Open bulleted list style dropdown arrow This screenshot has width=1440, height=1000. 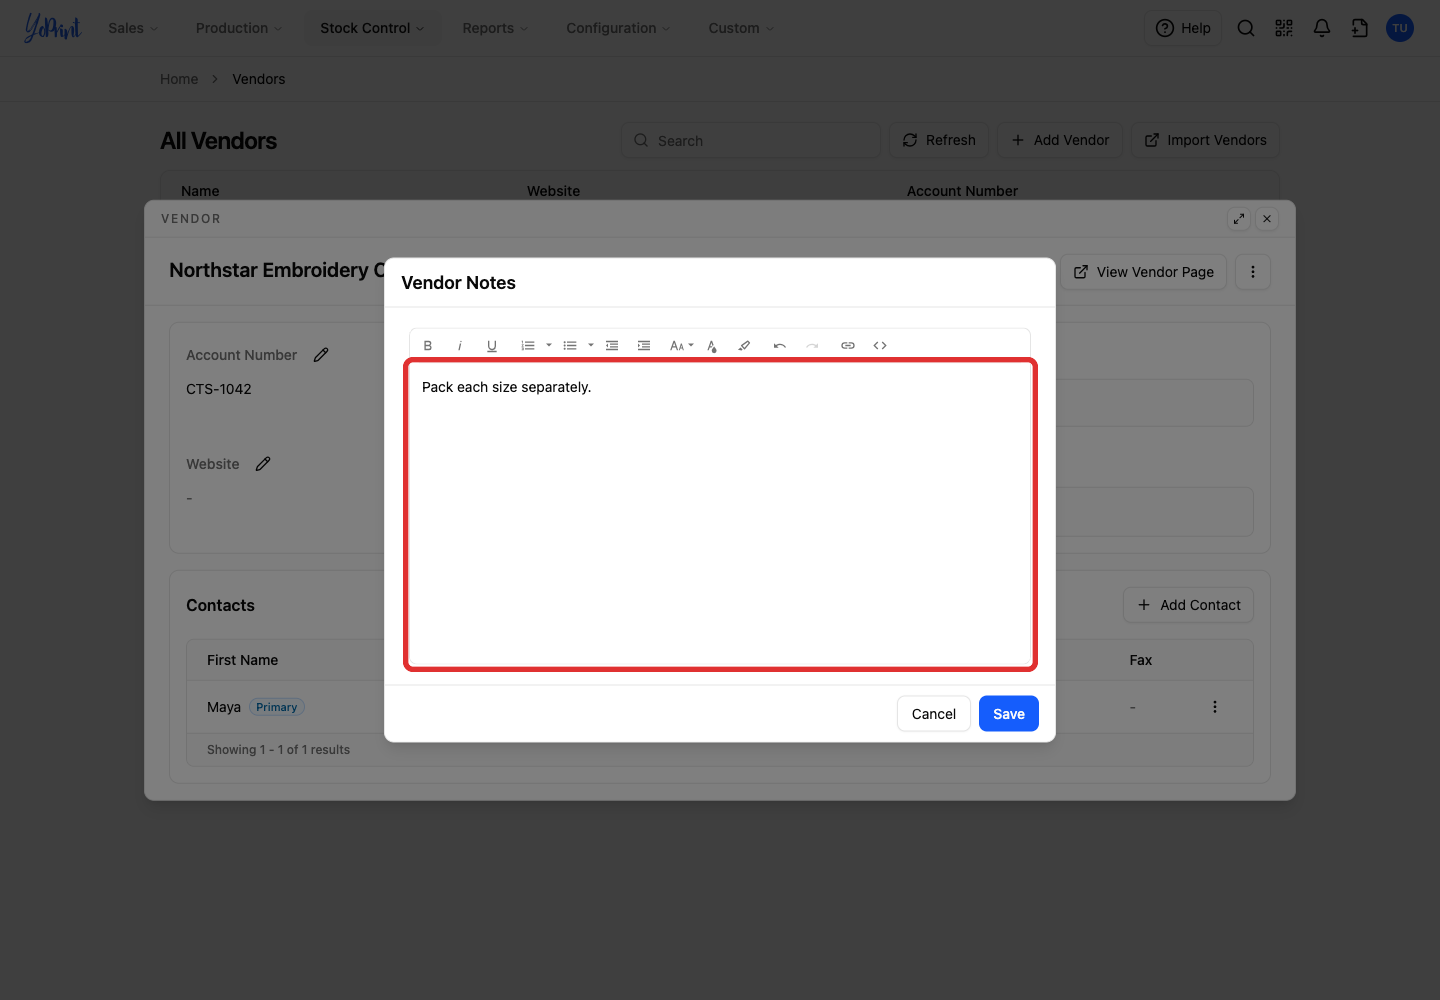coord(591,346)
